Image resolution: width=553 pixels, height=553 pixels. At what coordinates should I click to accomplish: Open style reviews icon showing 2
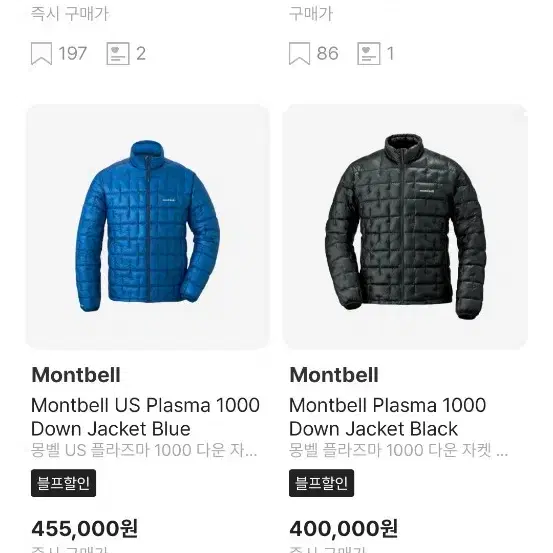[x=118, y=54]
